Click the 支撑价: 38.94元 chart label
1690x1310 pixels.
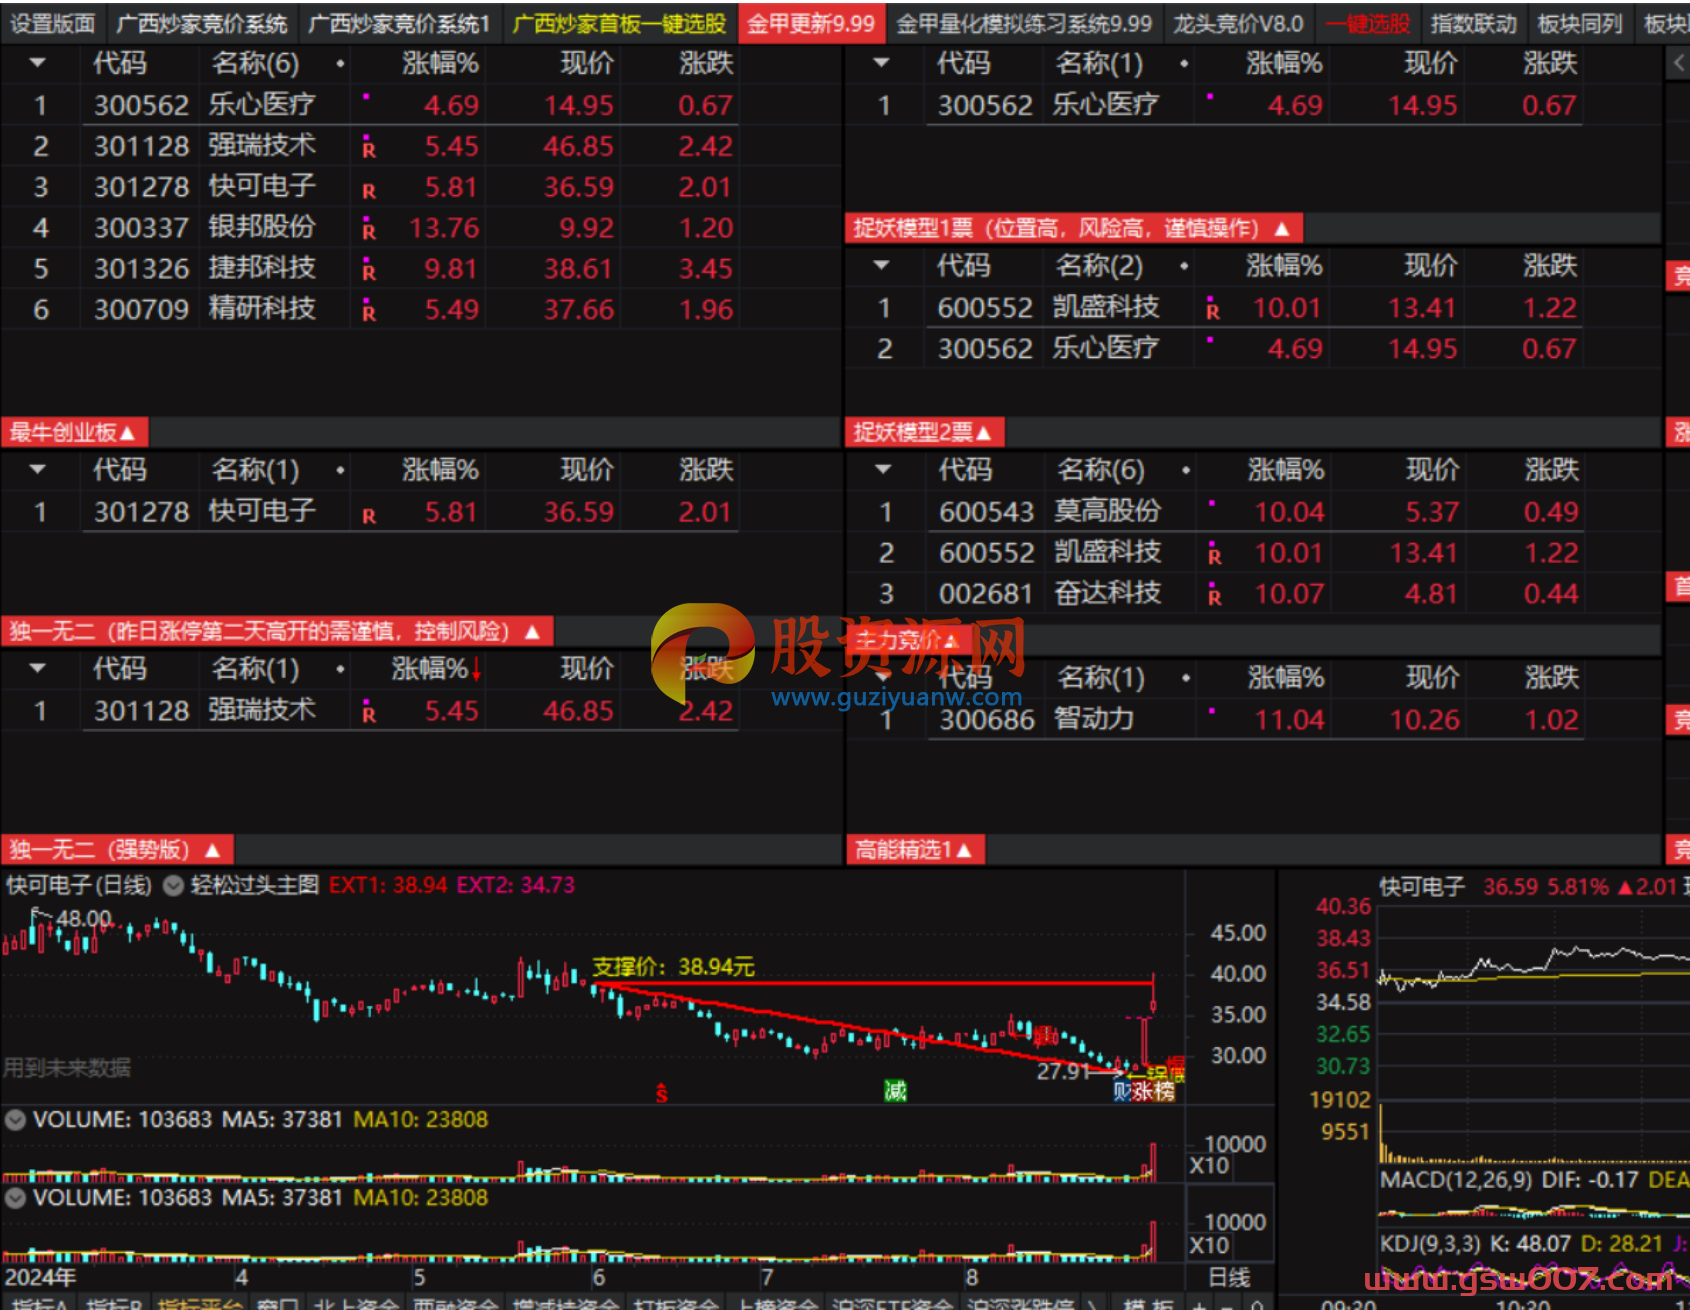[673, 966]
